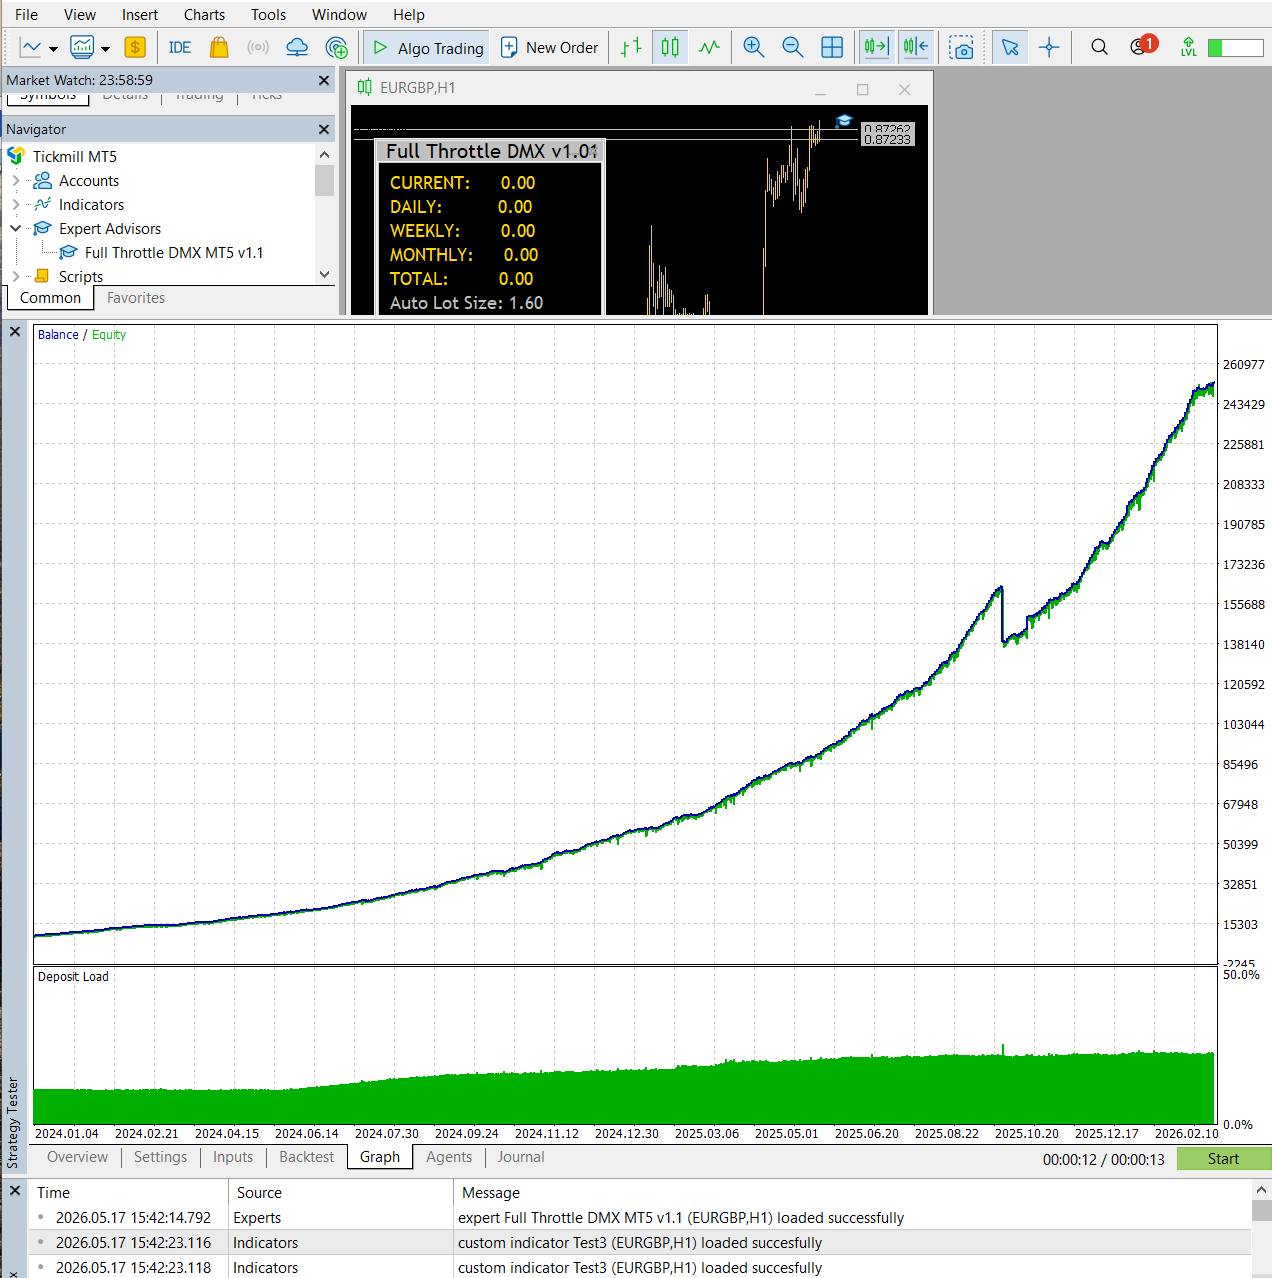Zoom out on the chart
This screenshot has width=1272, height=1278.
click(x=793, y=47)
